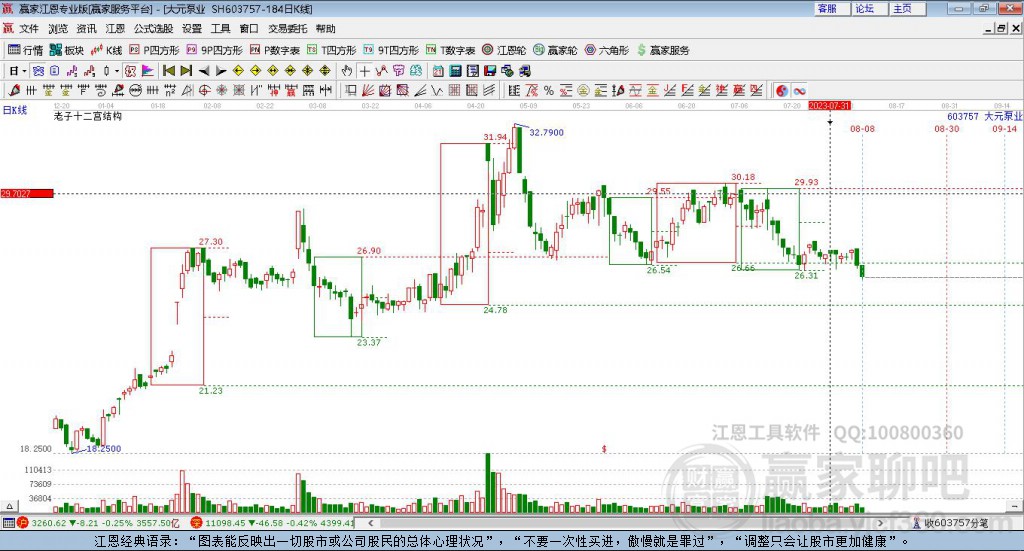Click the yin-yang taiji icon
The width and height of the screenshot is (1024, 551).
coord(782,91)
